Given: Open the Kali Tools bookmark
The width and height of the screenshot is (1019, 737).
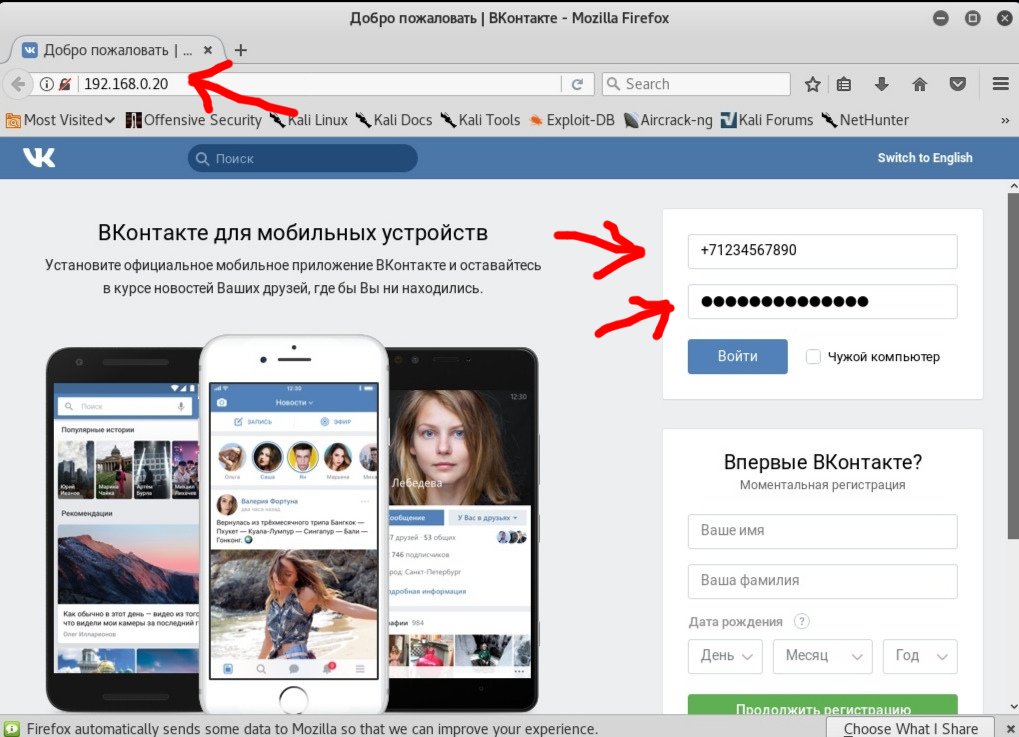Looking at the screenshot, I should (x=480, y=120).
